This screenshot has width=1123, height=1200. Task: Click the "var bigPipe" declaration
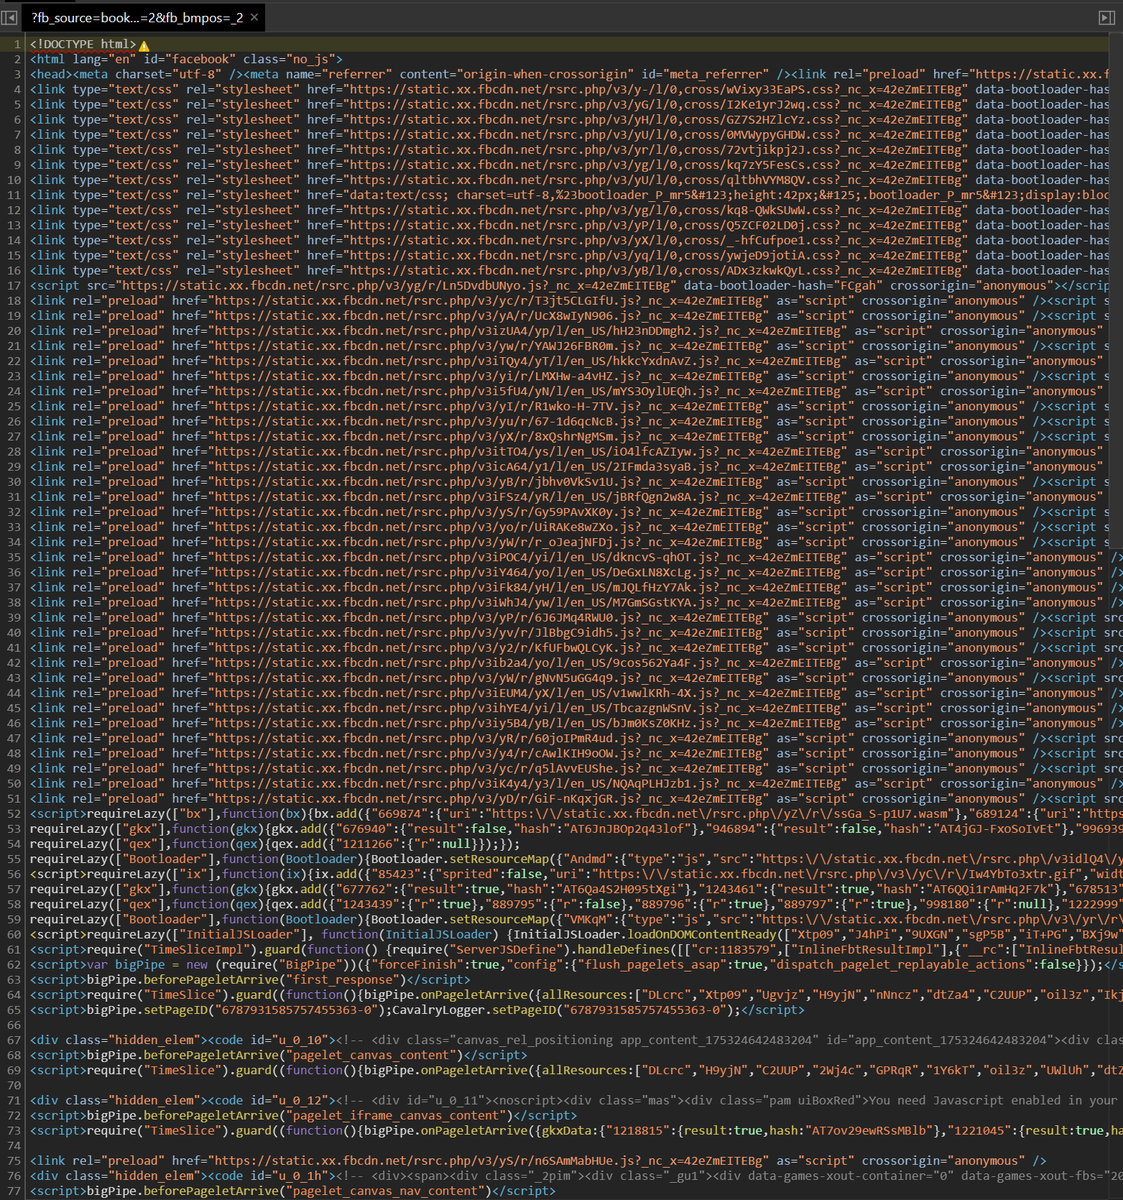[x=126, y=965]
